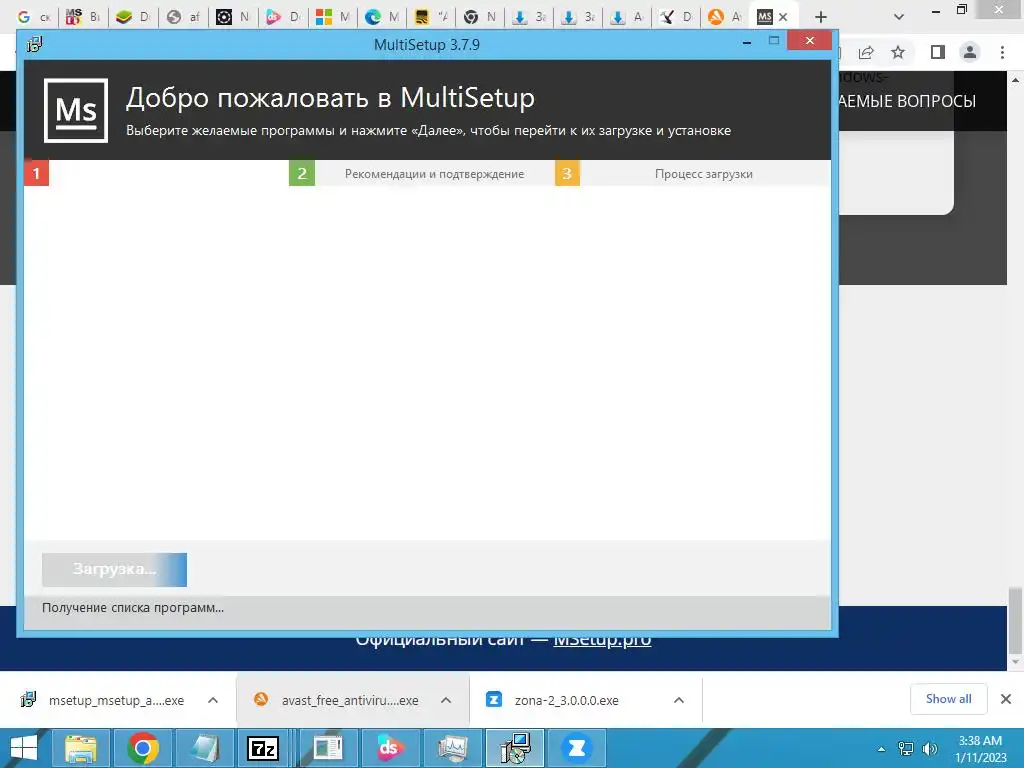
Task: Click status text Получение списка программ...
Action: pyautogui.click(x=133, y=607)
